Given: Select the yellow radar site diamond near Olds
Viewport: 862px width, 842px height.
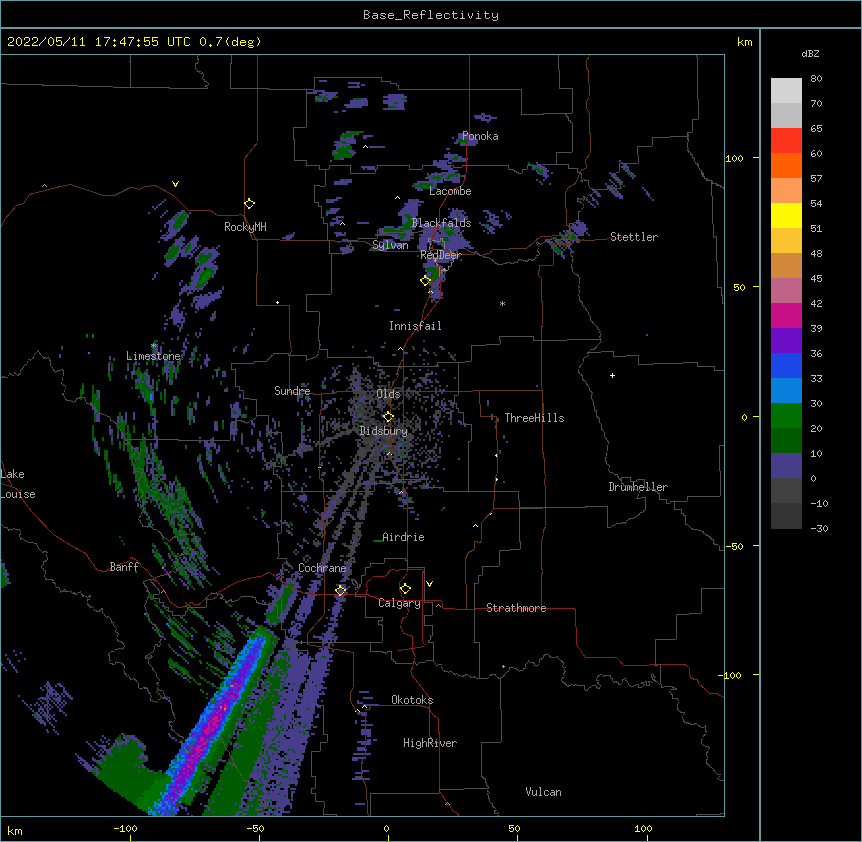Looking at the screenshot, I should click(388, 417).
